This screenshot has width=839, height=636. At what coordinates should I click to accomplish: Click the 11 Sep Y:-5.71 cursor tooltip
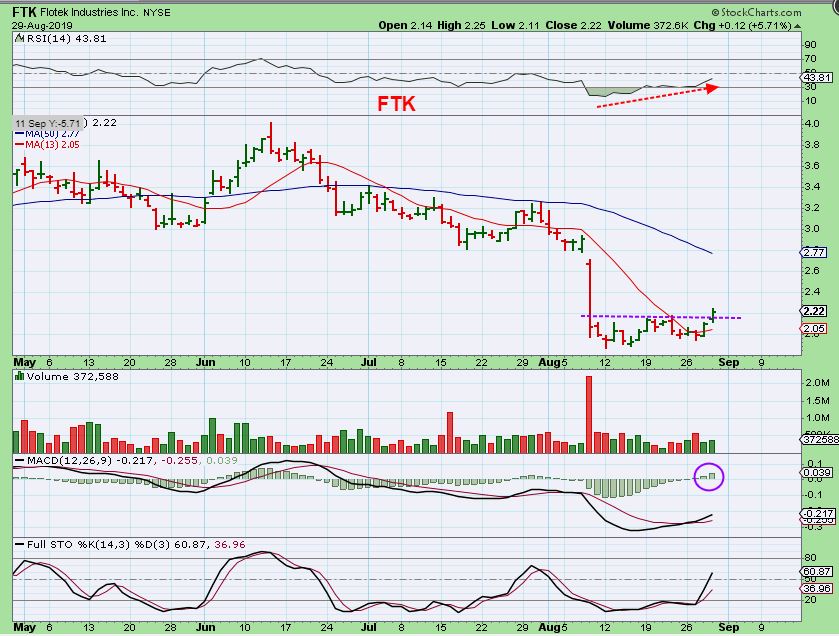click(48, 123)
